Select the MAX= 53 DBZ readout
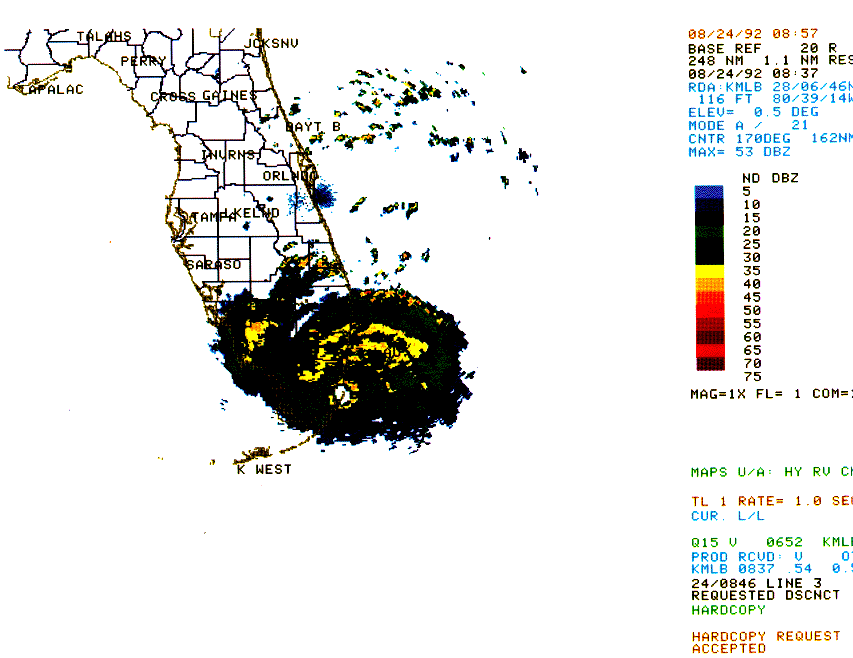 [x=739, y=152]
